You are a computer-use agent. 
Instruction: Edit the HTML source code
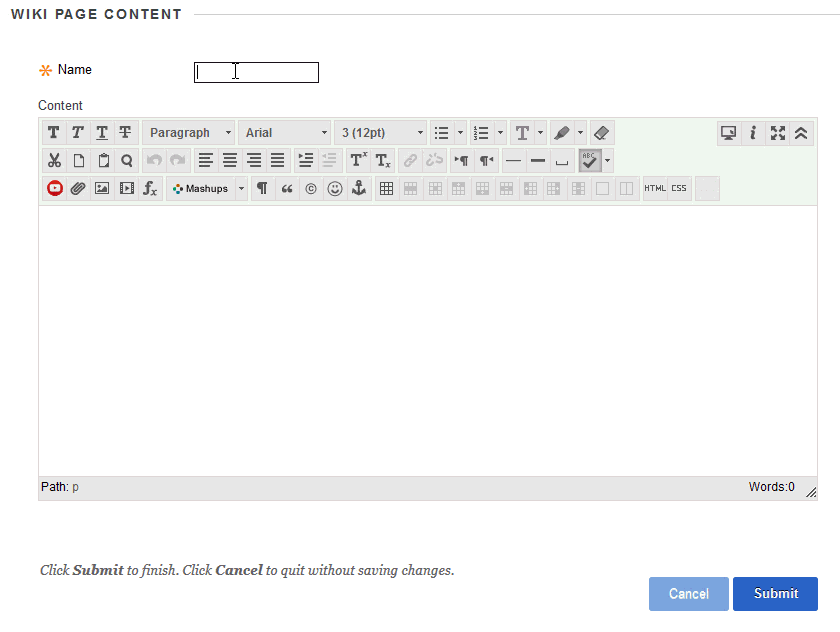[655, 188]
